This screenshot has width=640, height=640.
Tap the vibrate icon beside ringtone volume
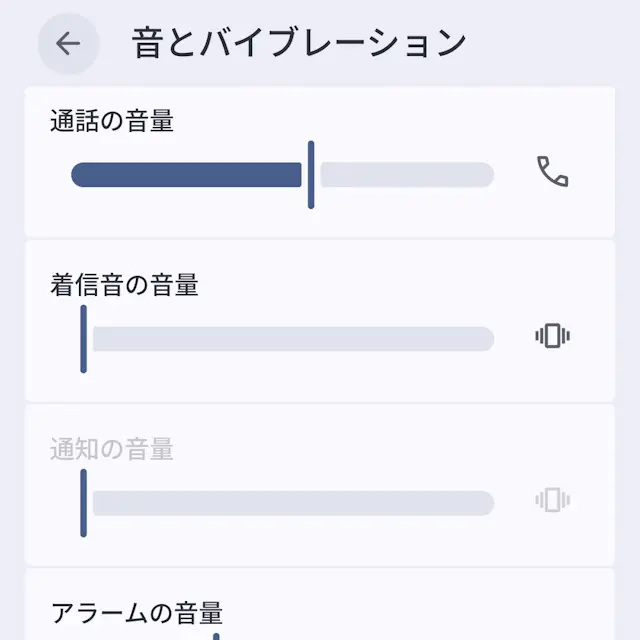552,336
